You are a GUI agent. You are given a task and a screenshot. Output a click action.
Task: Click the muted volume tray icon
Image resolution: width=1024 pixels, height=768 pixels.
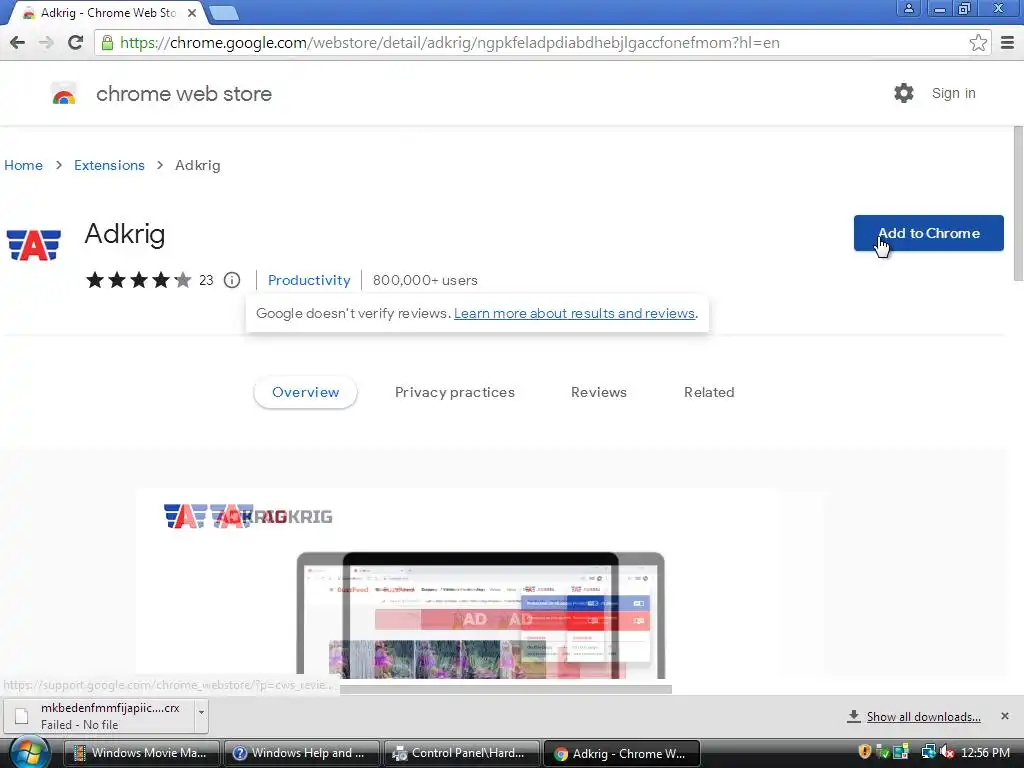point(947,752)
